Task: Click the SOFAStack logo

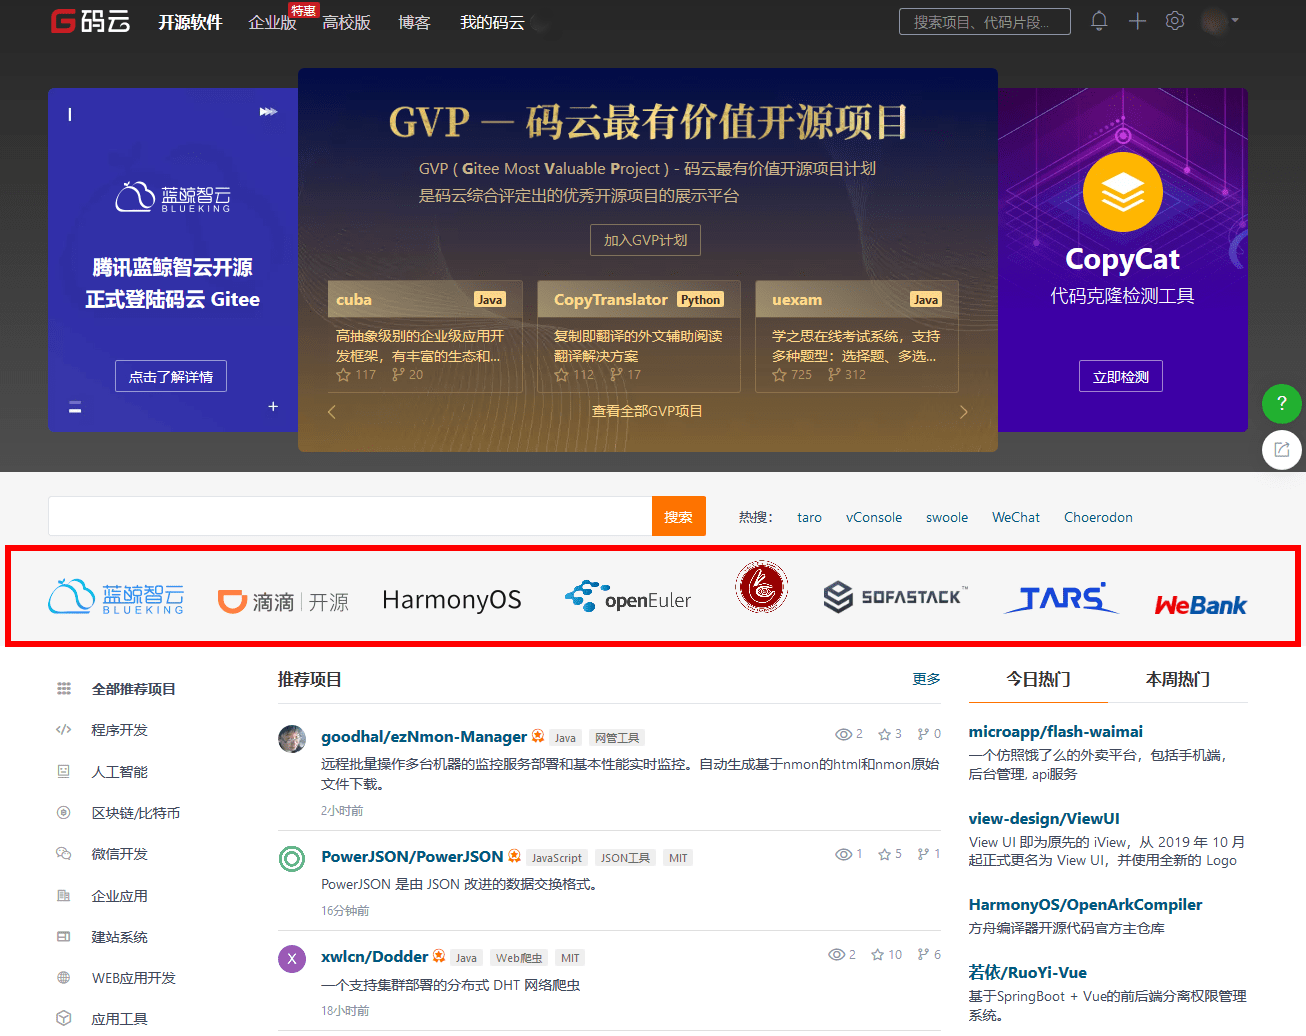Action: [895, 597]
